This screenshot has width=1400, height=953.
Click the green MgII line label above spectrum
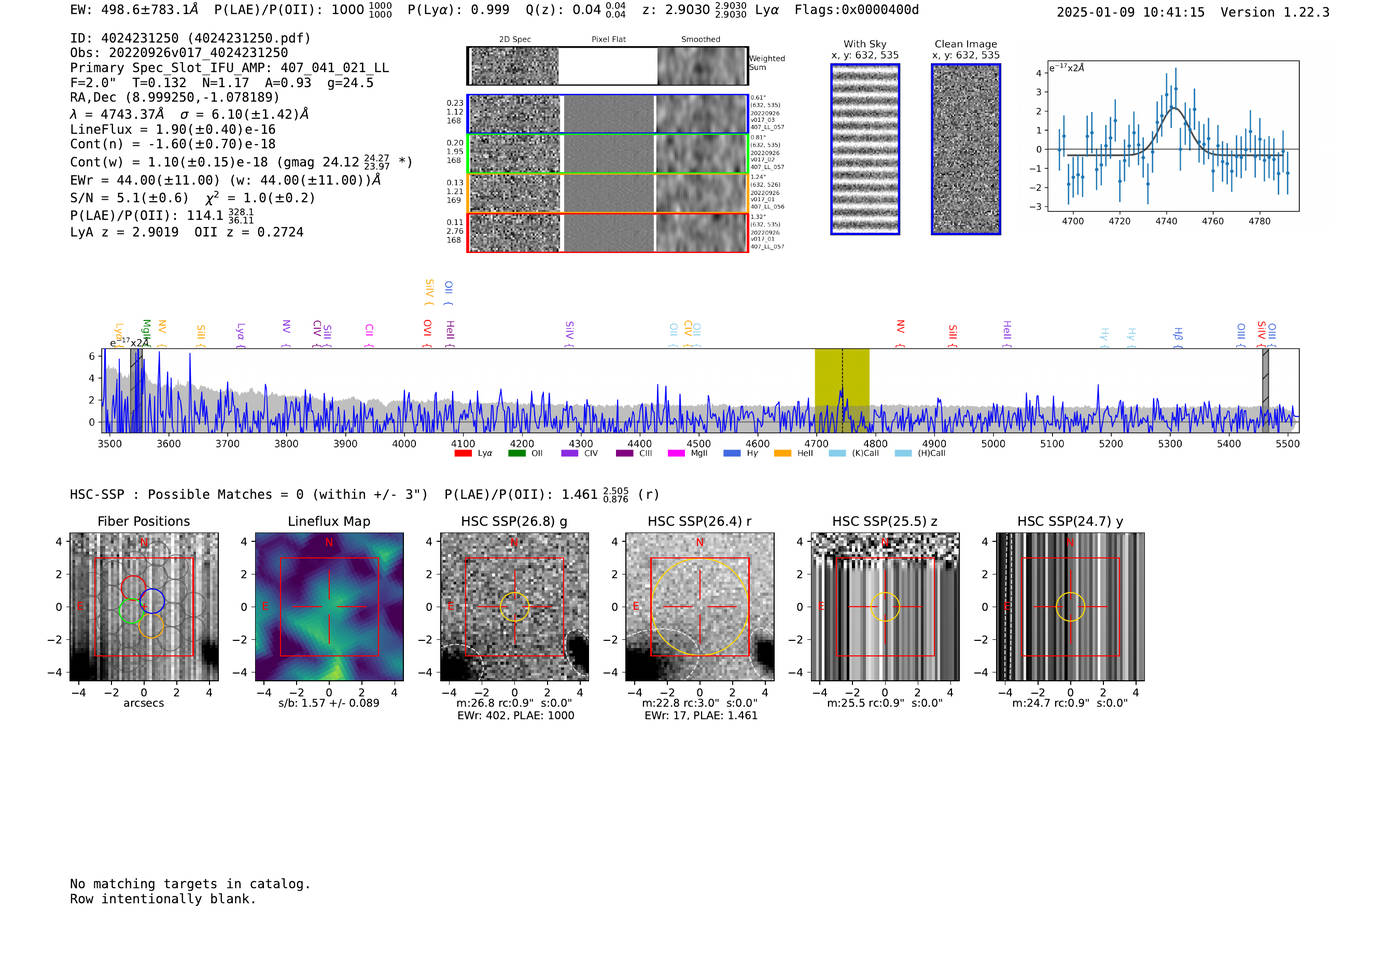pos(146,330)
